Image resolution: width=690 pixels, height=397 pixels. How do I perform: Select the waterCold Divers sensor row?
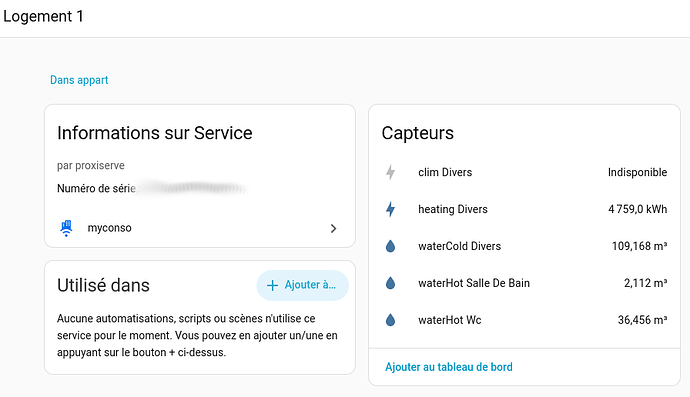525,246
